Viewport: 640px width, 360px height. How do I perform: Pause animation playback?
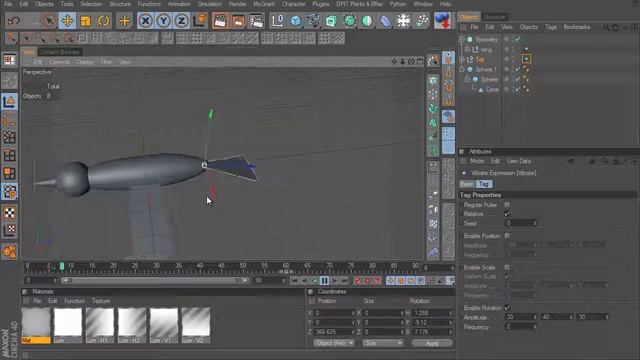(324, 281)
